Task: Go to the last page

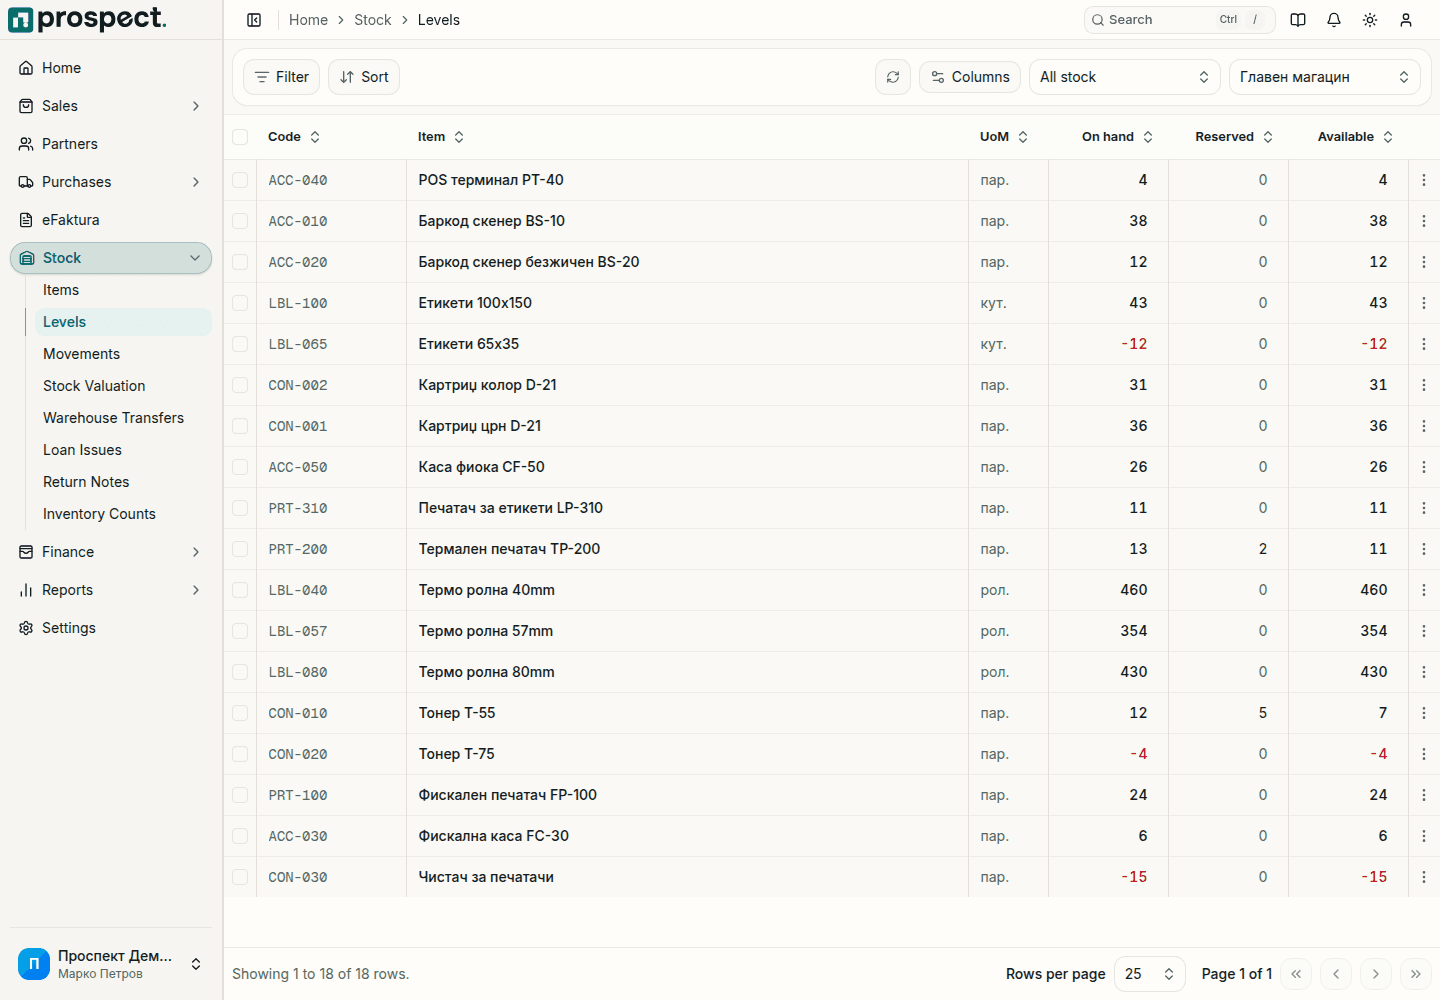Action: pos(1416,974)
